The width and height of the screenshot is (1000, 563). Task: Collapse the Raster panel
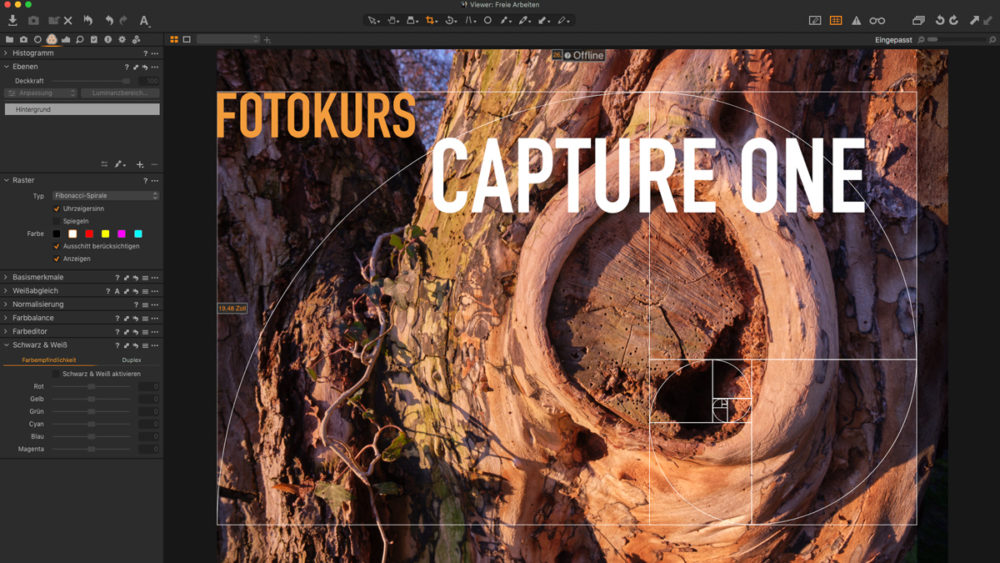(x=6, y=180)
